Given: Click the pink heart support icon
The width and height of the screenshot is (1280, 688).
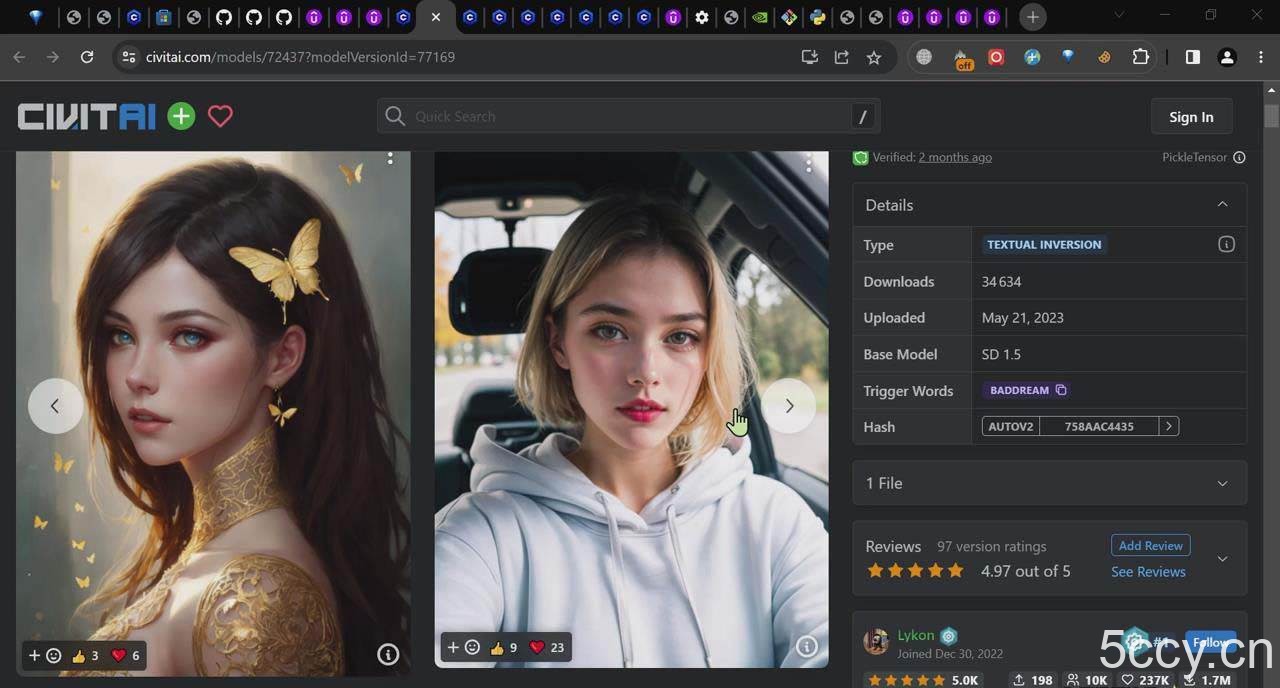Looking at the screenshot, I should (220, 116).
